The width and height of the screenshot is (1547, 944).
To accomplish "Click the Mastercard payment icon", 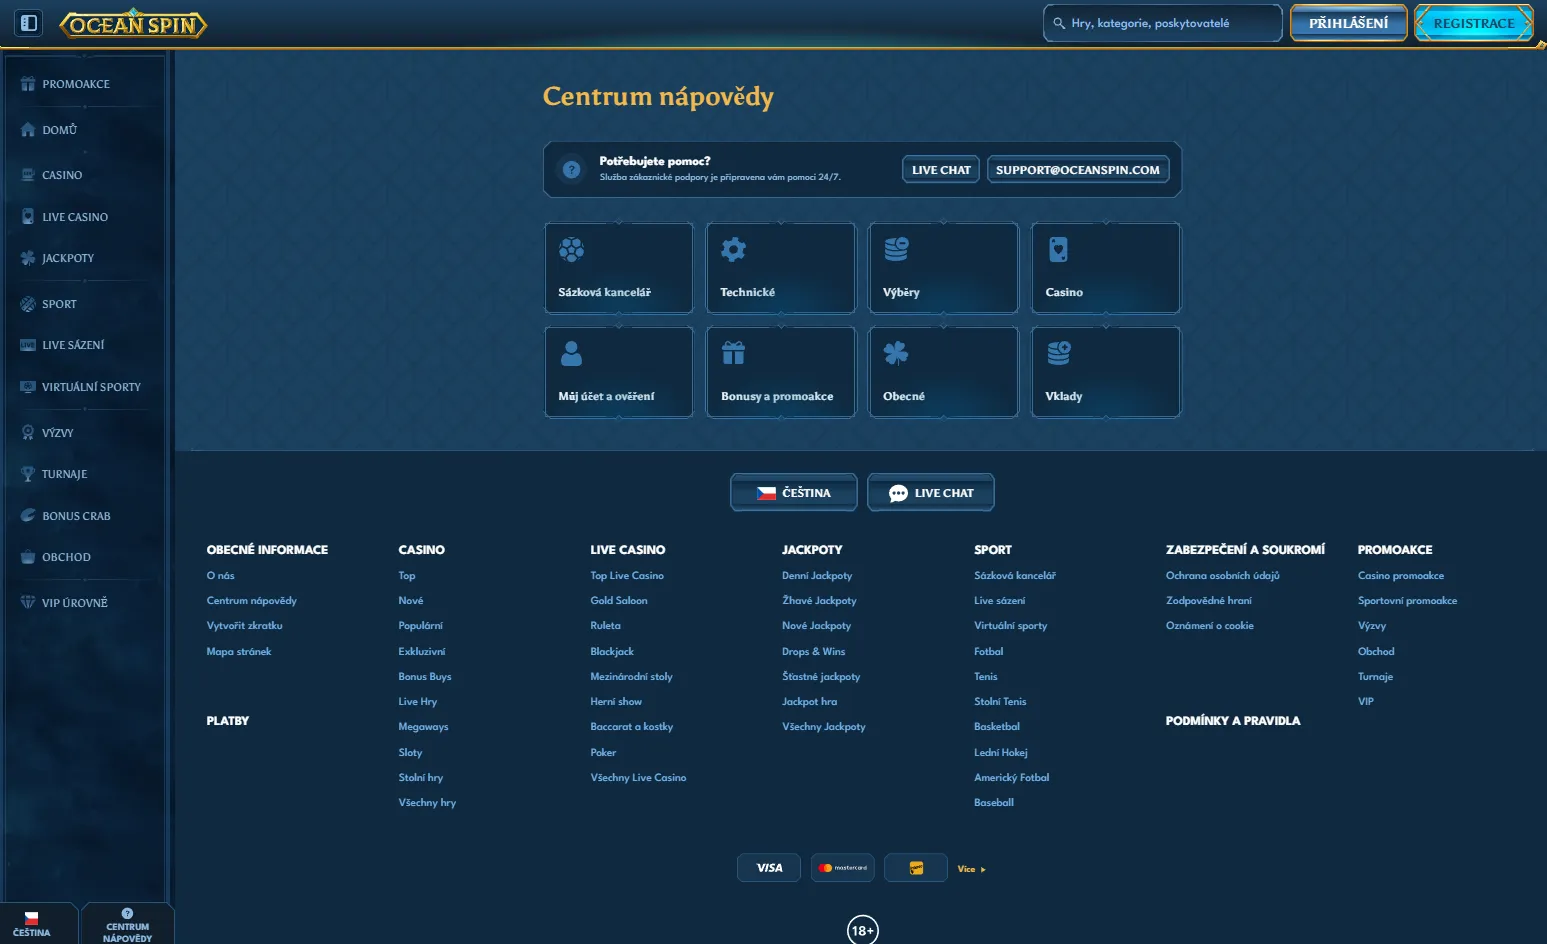I will pyautogui.click(x=843, y=868).
